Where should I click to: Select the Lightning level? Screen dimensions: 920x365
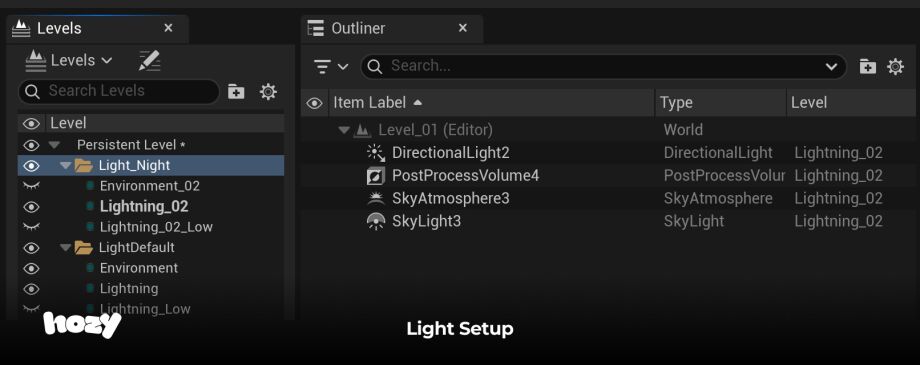[128, 289]
